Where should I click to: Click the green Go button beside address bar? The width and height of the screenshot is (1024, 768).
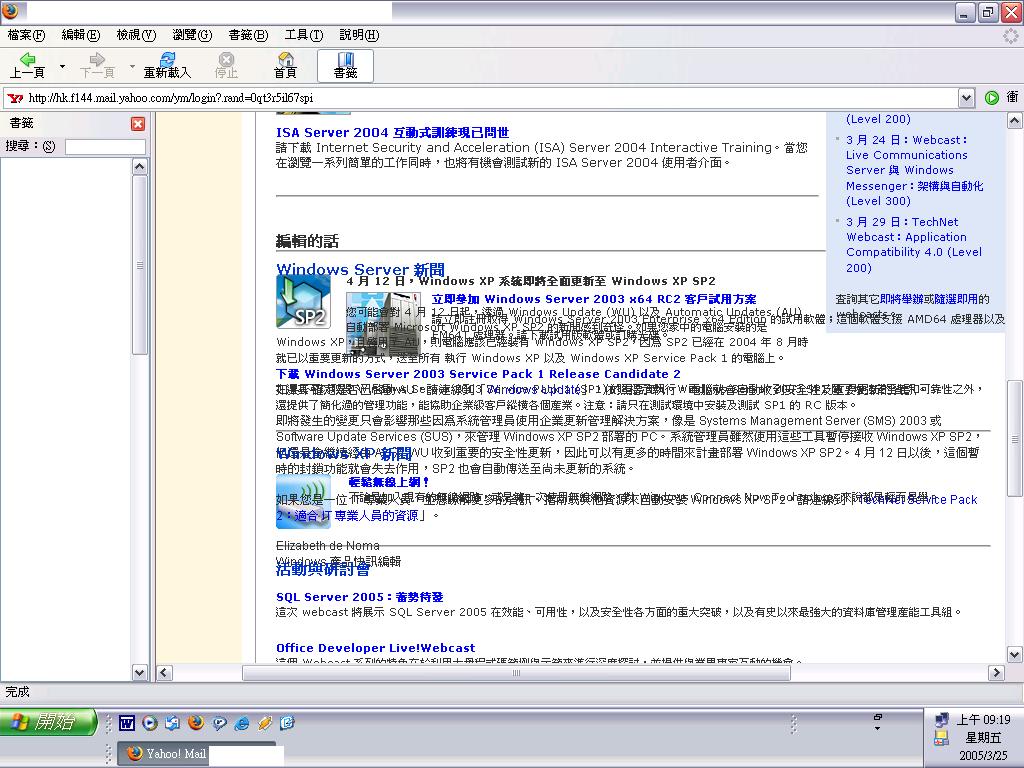click(991, 98)
